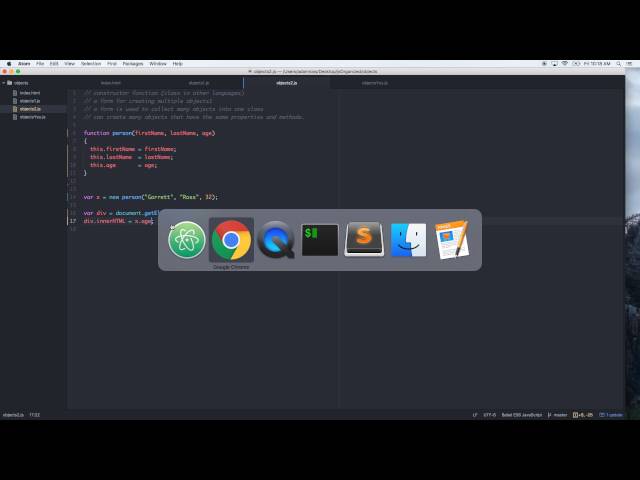Place cursor on the this.lastName line
The image size is (640, 480).
point(131,157)
